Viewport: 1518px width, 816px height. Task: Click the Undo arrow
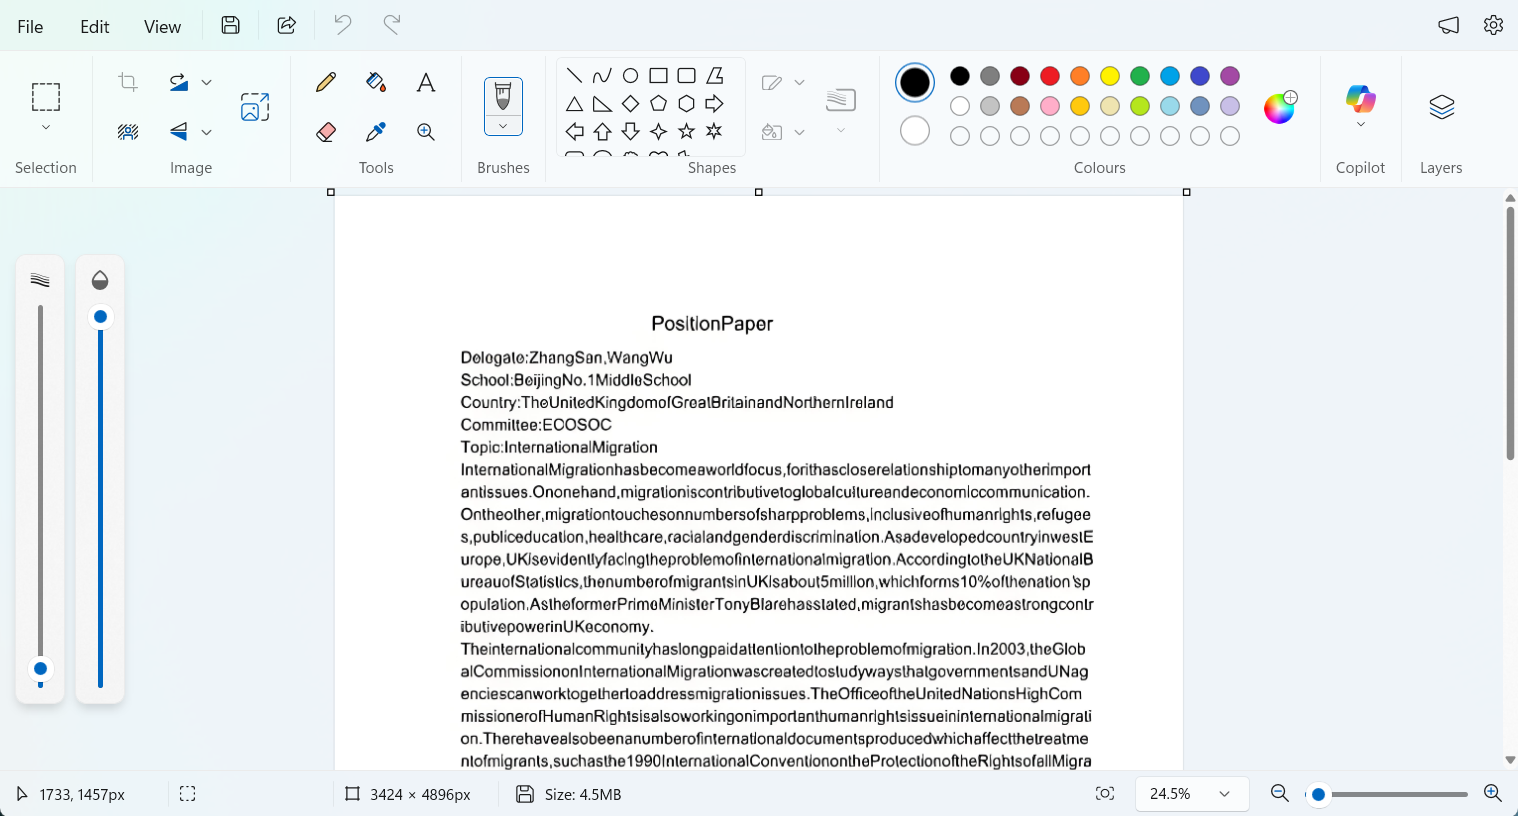(x=343, y=25)
